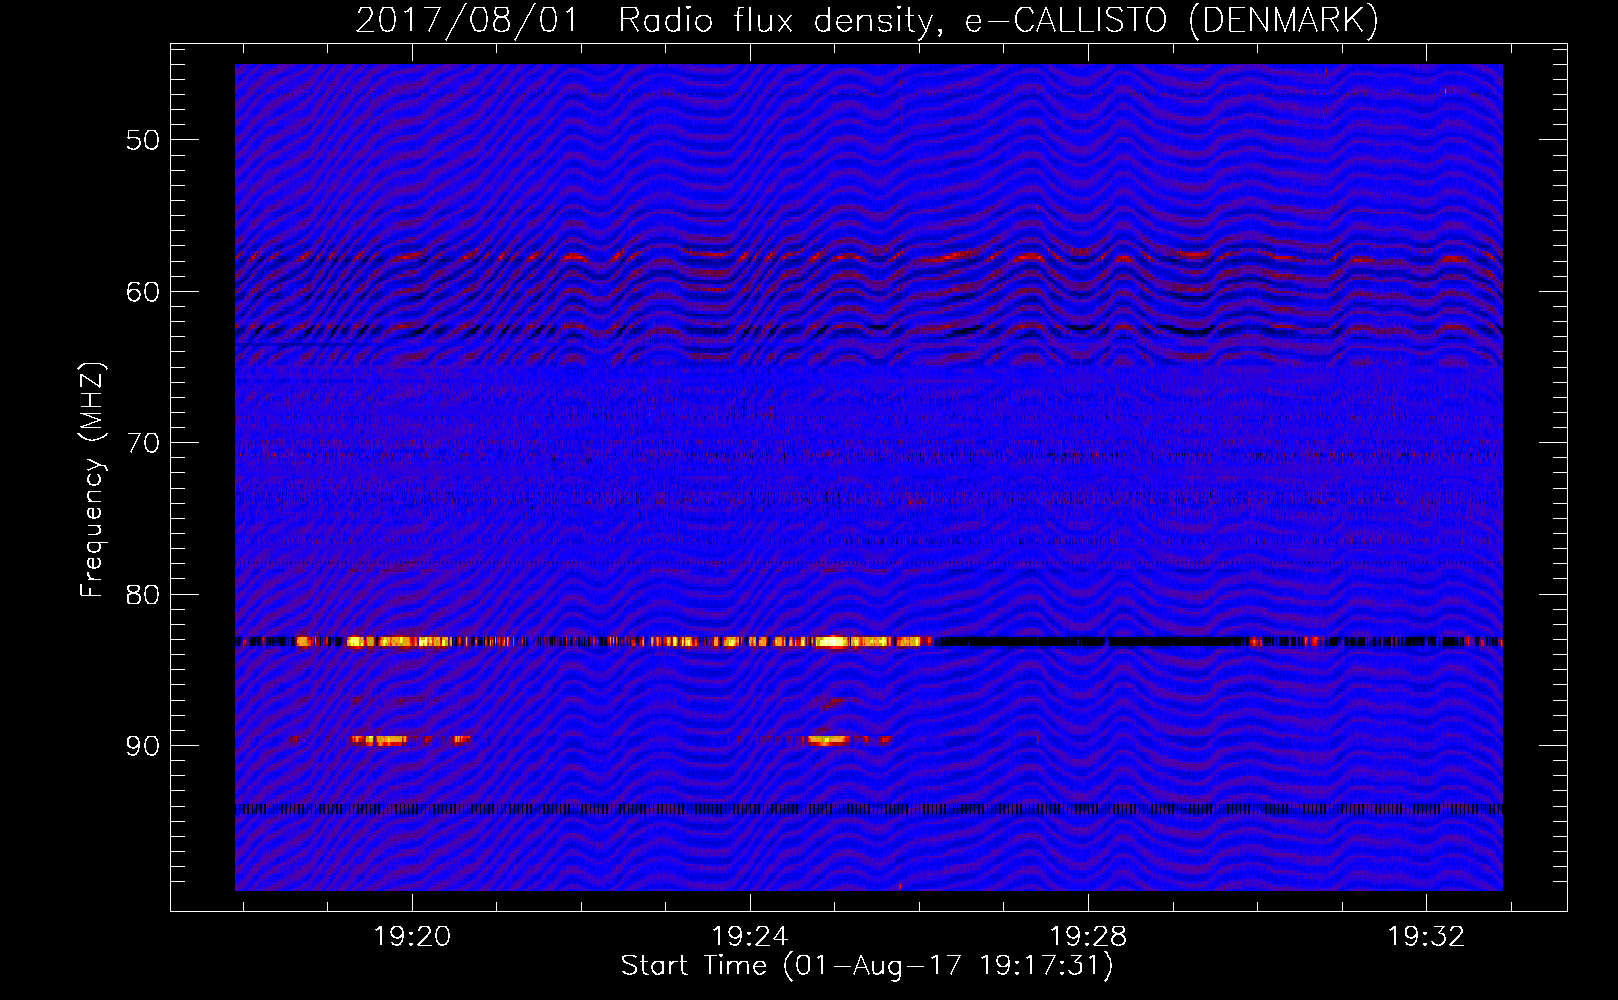
Task: Click the 50 frequency tick label
Action: (143, 140)
